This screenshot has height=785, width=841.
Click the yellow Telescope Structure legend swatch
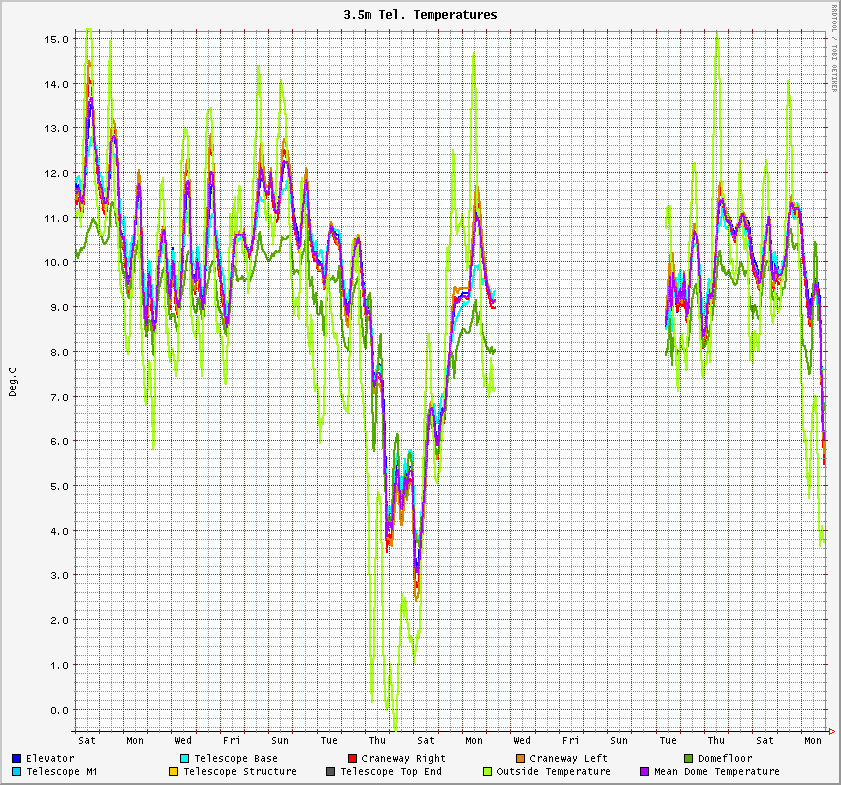click(173, 771)
